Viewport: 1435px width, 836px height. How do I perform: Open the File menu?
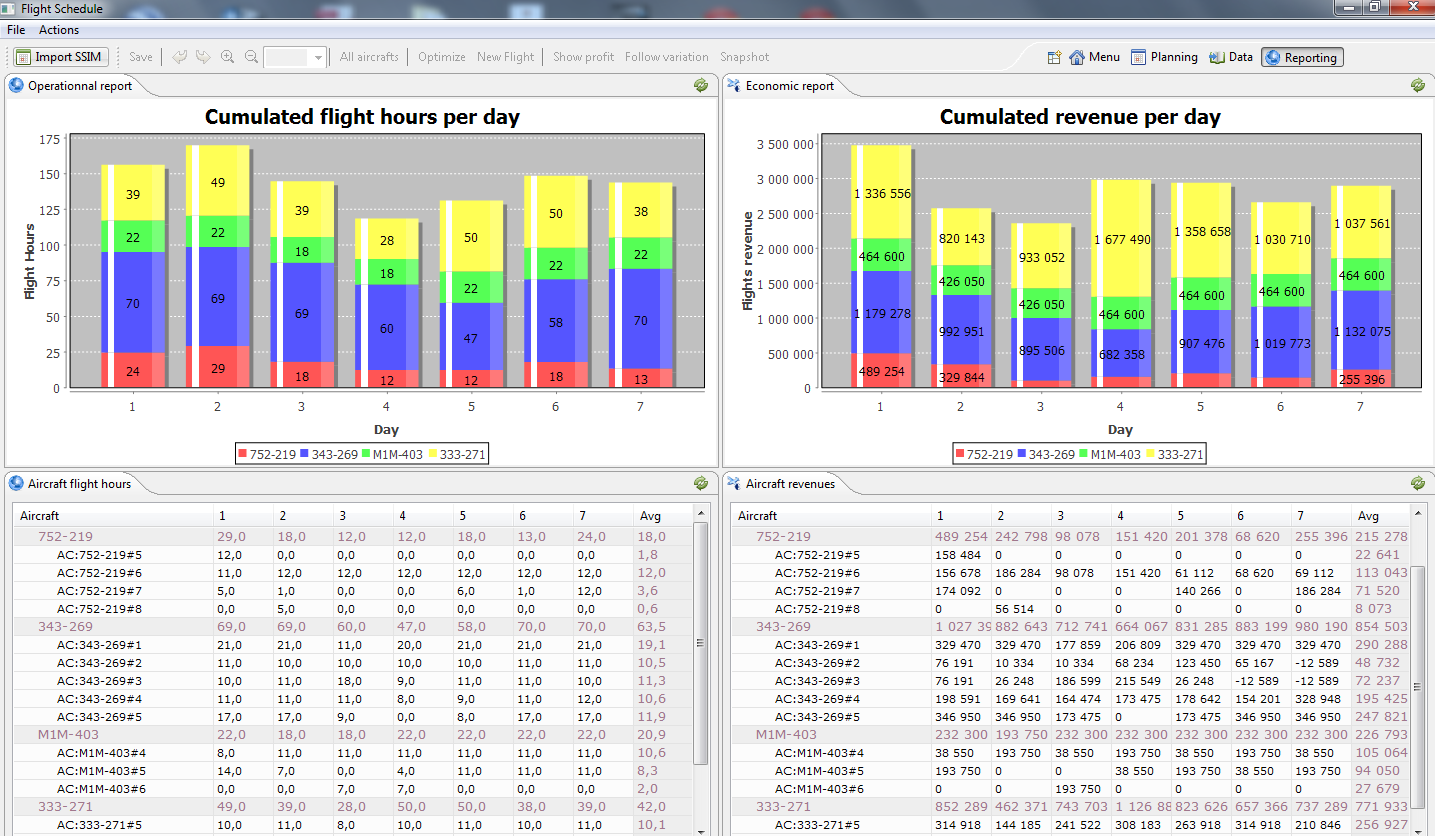pyautogui.click(x=16, y=30)
